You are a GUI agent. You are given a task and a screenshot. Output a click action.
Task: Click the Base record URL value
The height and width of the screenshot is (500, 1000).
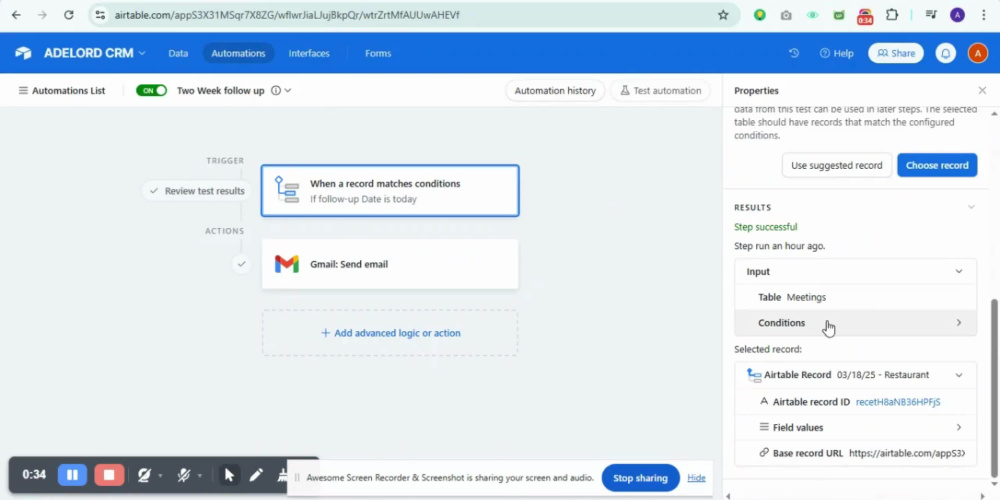pos(907,453)
